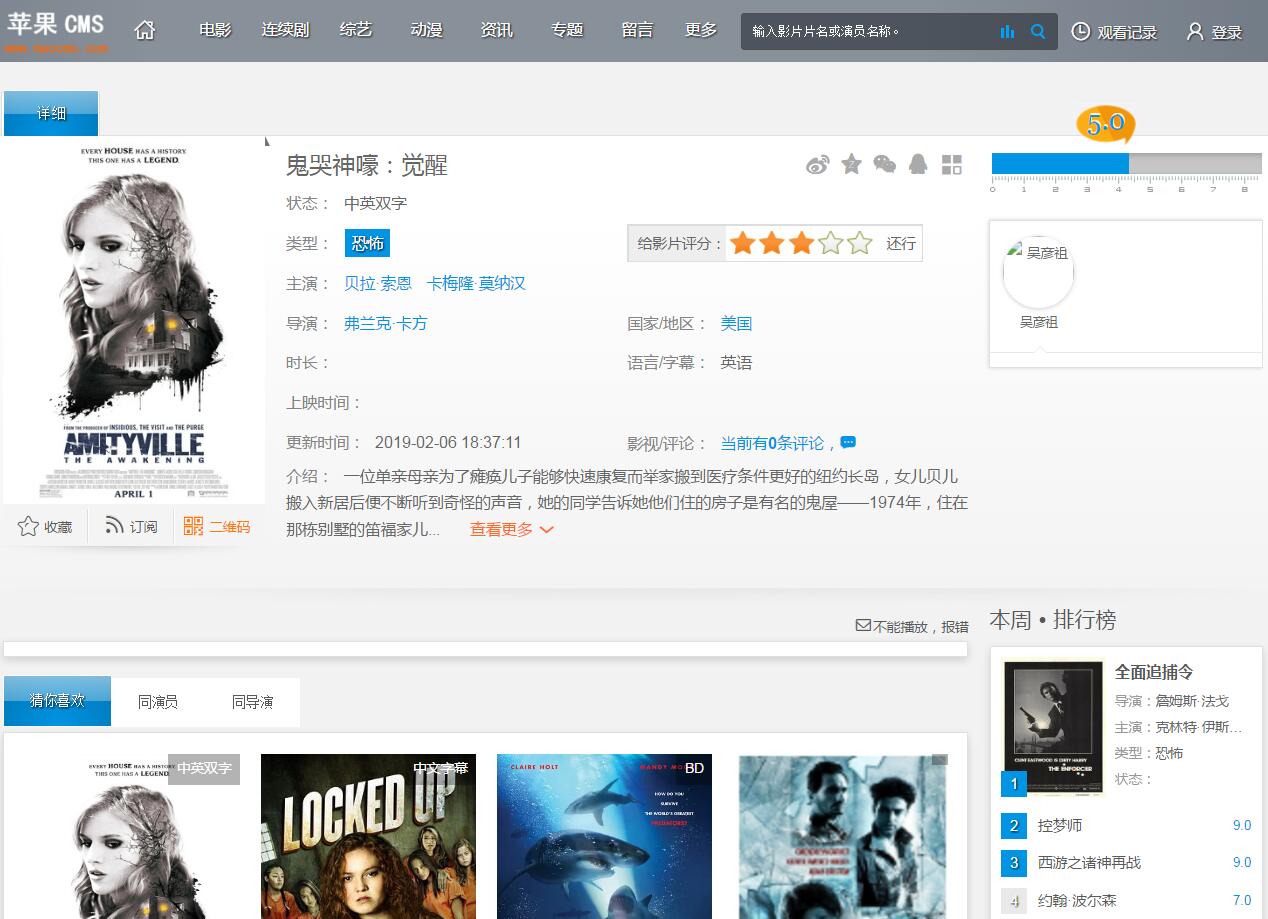Open 电影 in the top navigation

point(215,30)
